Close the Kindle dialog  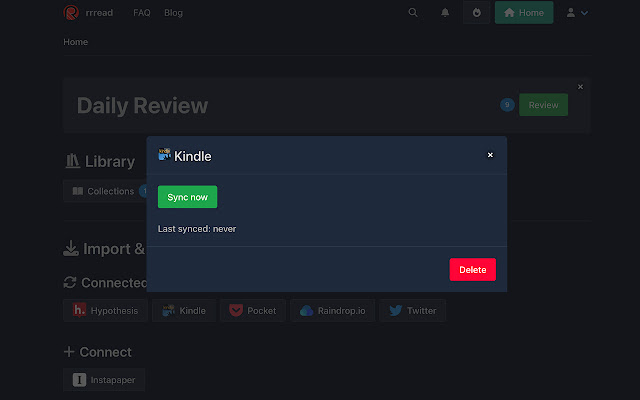pos(490,155)
